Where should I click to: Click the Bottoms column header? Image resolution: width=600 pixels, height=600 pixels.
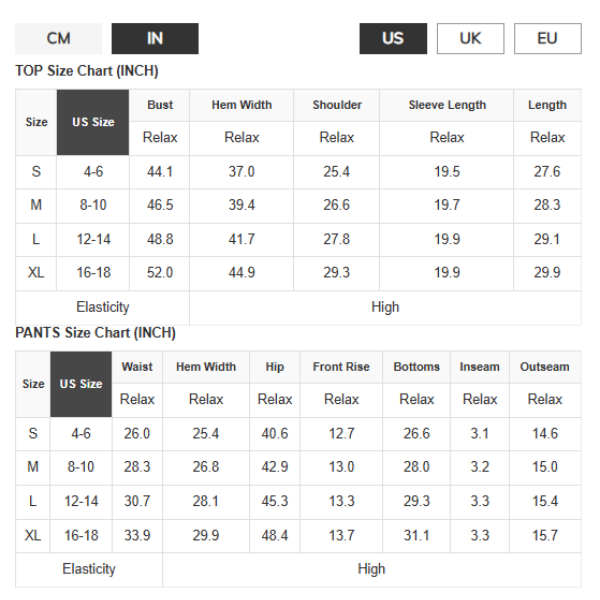coord(416,367)
